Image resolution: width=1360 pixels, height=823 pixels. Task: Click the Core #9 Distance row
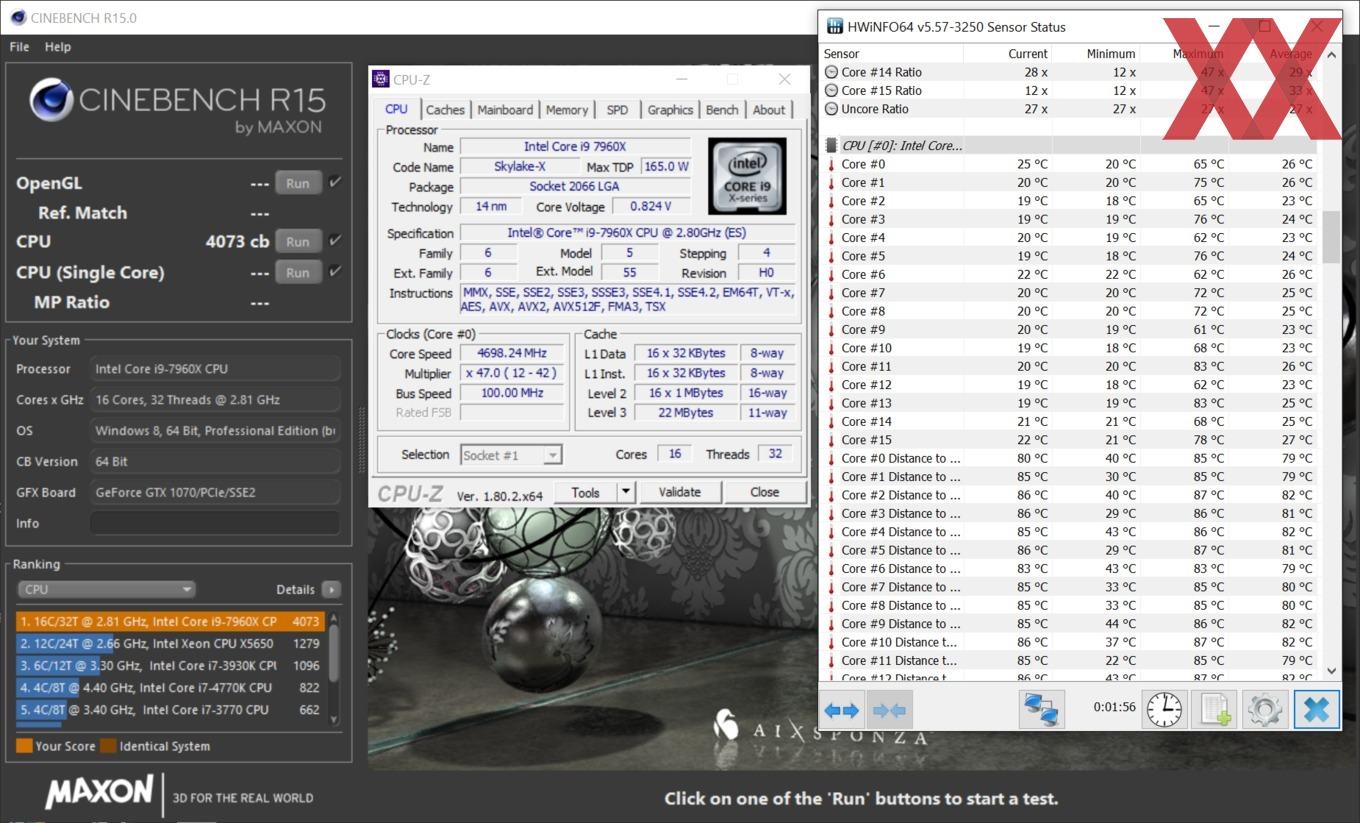1071,624
